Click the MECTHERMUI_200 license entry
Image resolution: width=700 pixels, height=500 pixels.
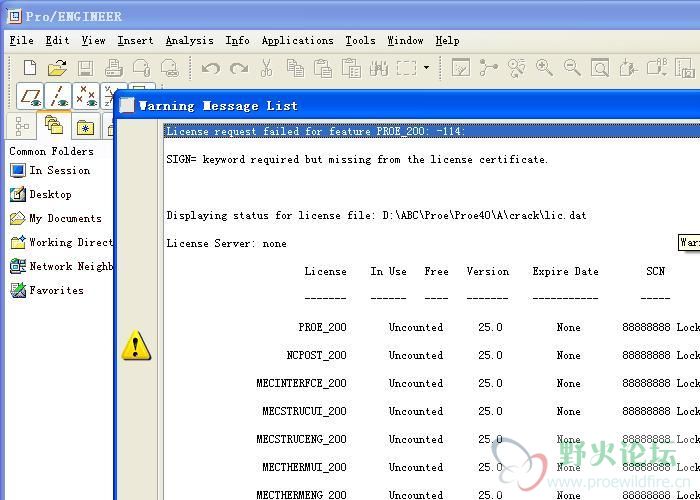point(304,467)
